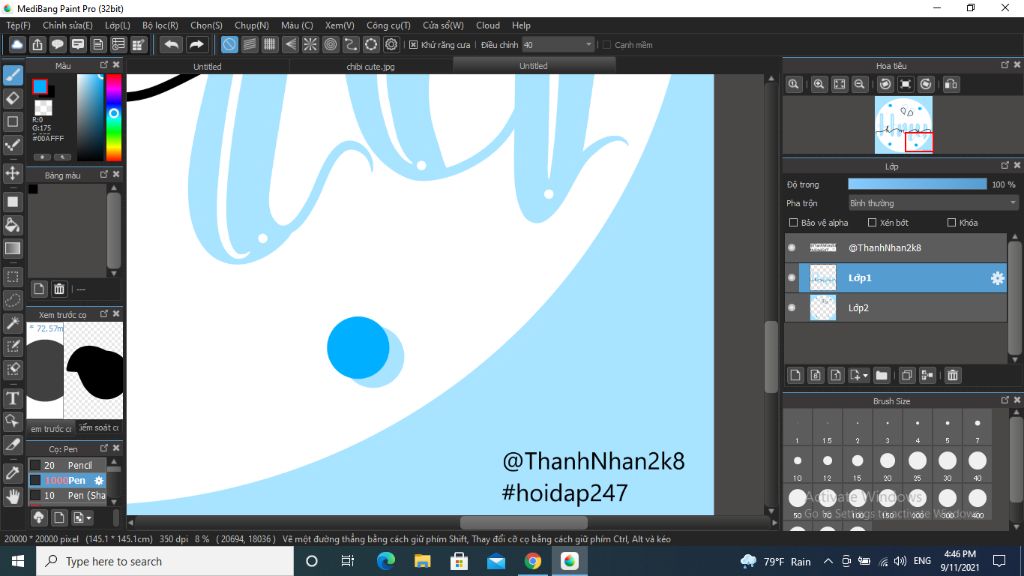The width and height of the screenshot is (1024, 576).
Task: Adjust the Độ trong opacity slider
Action: pyautogui.click(x=918, y=184)
